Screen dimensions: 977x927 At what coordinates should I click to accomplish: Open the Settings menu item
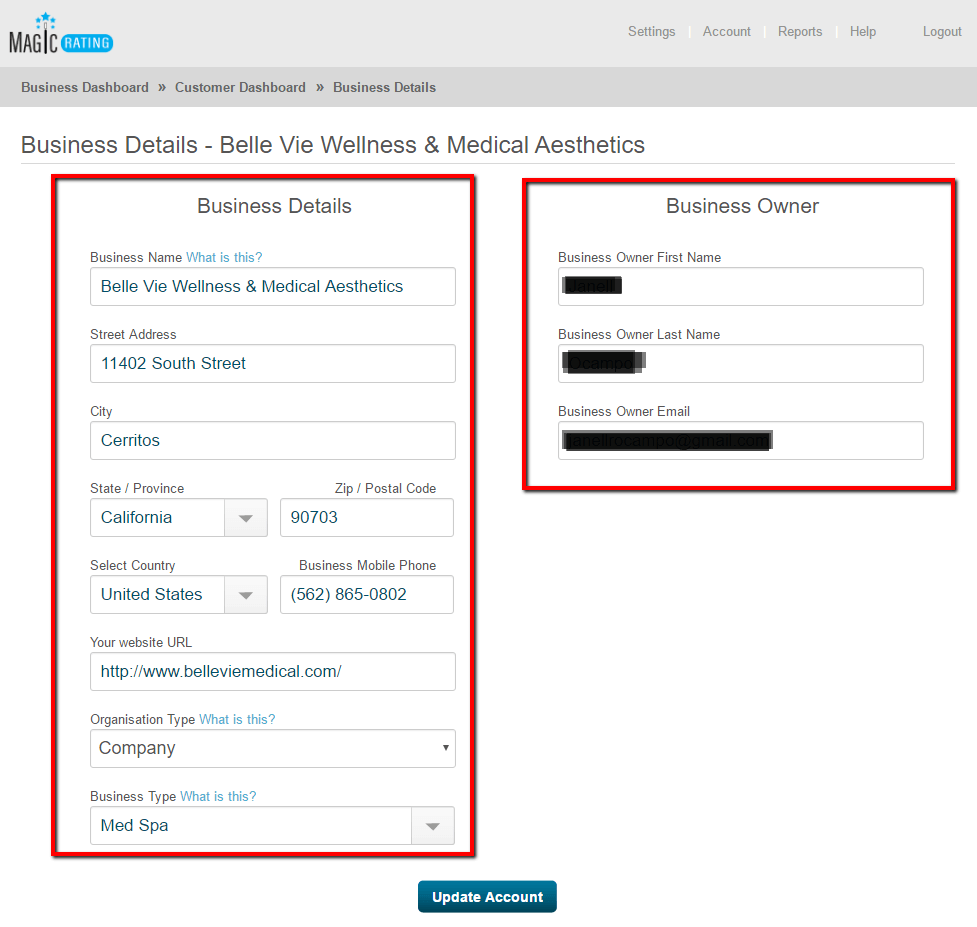click(x=651, y=32)
